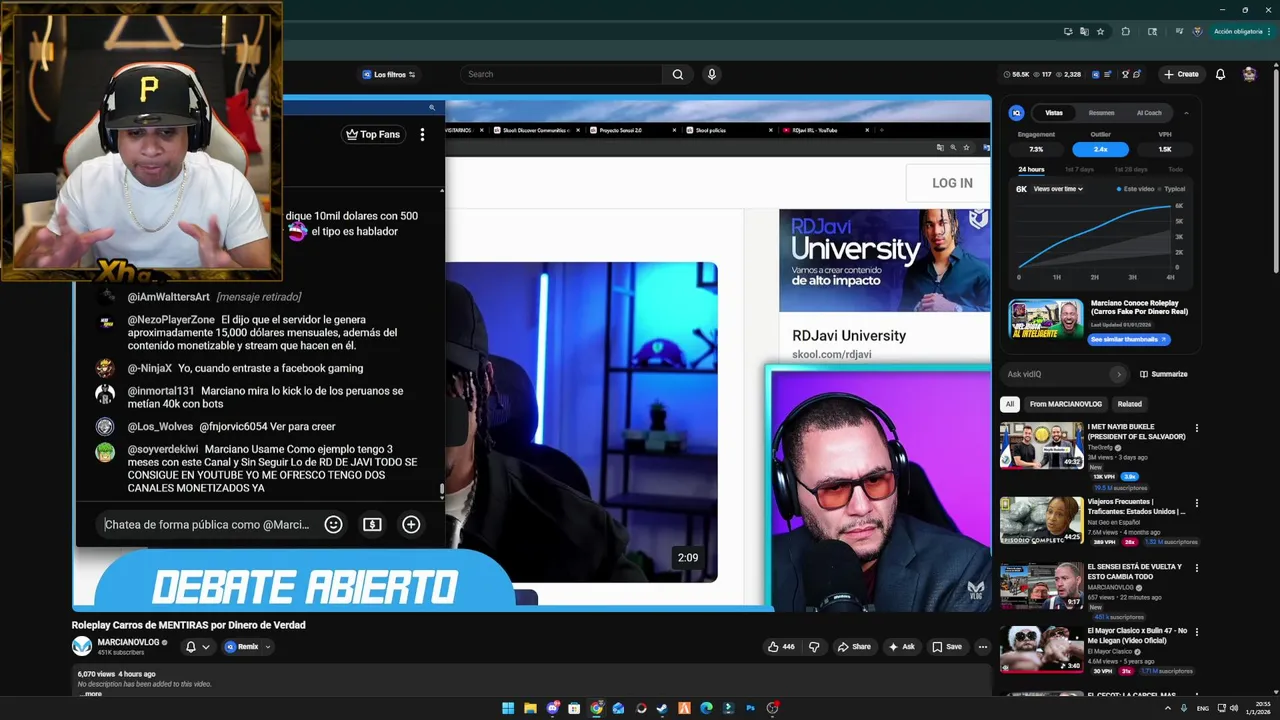Open the account avatar menu
The image size is (1280, 720).
[x=1249, y=74]
